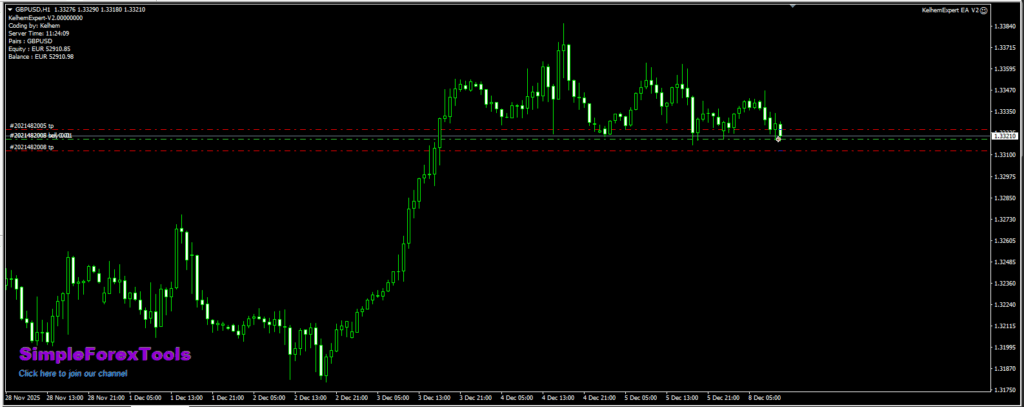Click the Equity EUR 52910.85 info text

[40, 48]
